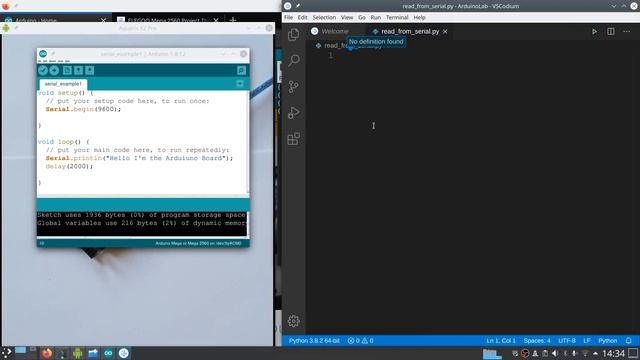This screenshot has width=640, height=360.
Task: Open VSCodium icon from the taskbar
Action: coord(124,353)
